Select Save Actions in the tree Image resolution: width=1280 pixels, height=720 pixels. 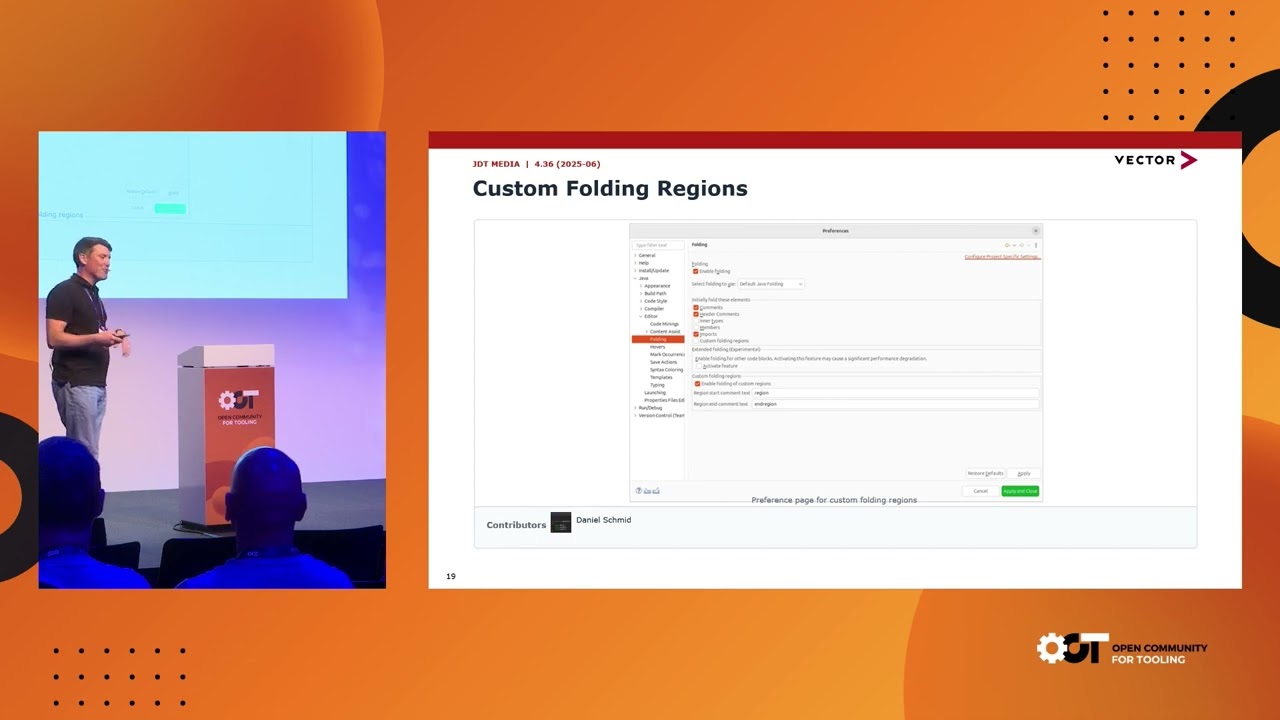click(x=663, y=362)
